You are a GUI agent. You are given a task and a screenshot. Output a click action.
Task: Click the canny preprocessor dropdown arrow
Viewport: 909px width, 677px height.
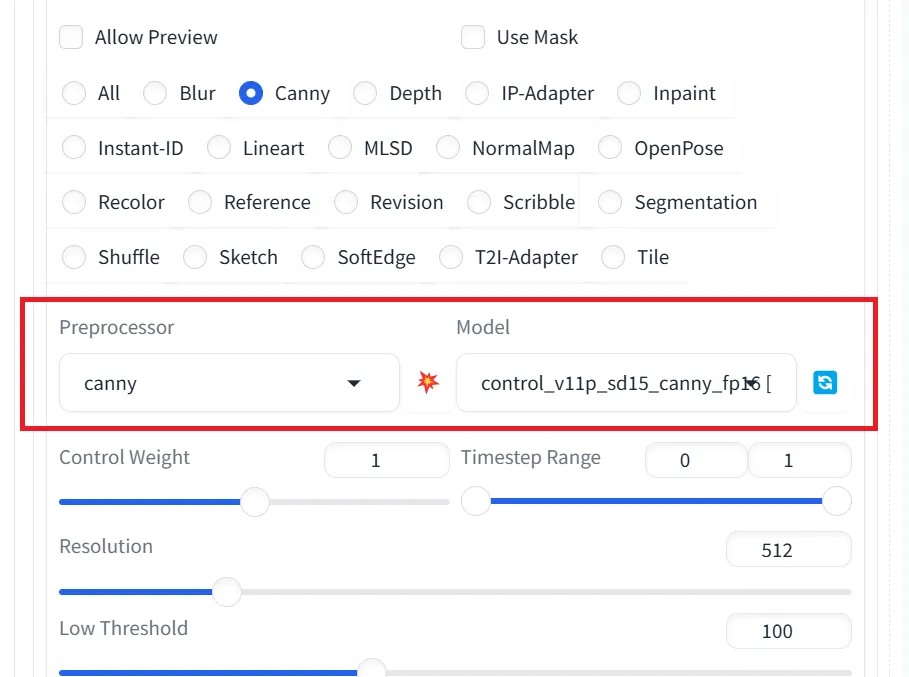pyautogui.click(x=355, y=382)
